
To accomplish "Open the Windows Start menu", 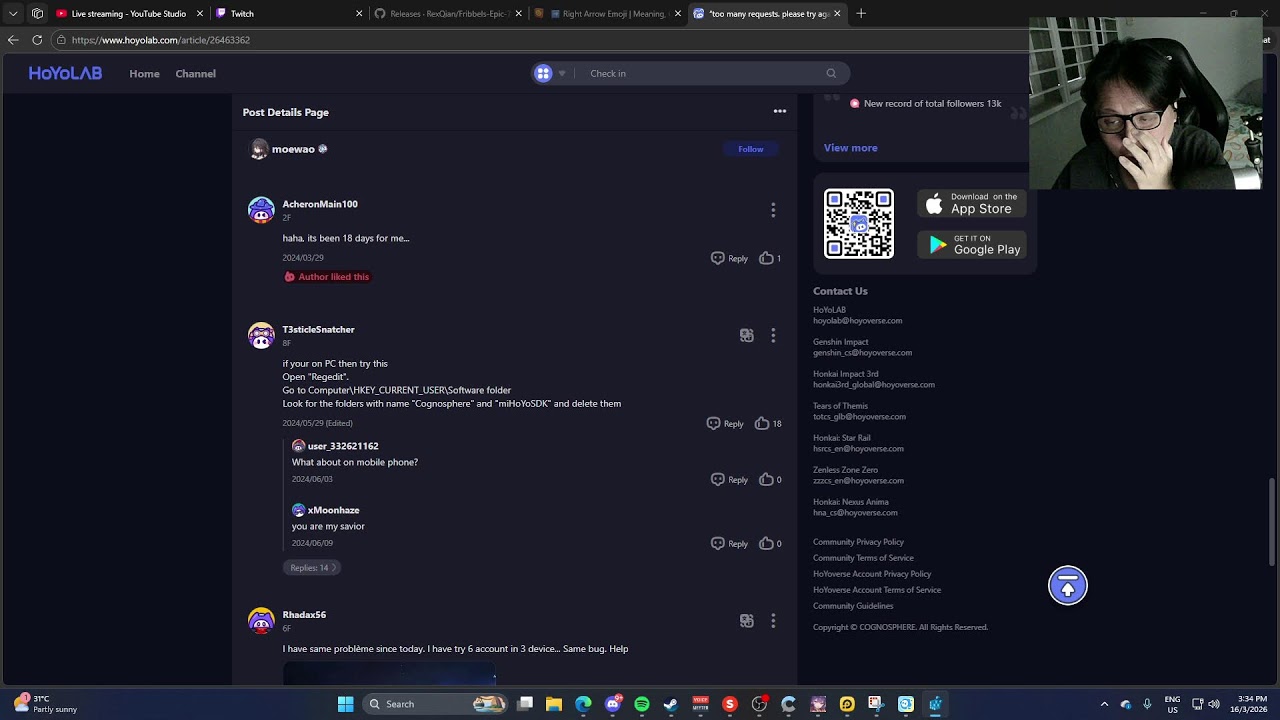I will tap(345, 704).
